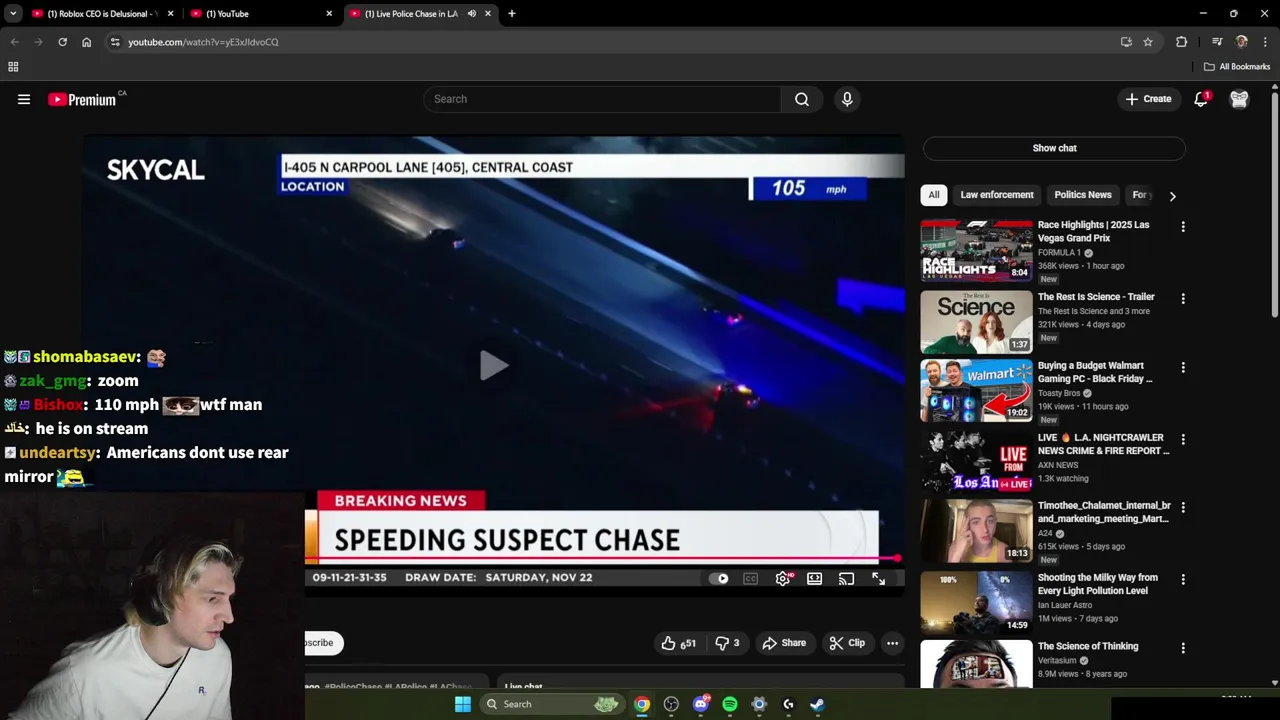Open the Science of Thinking thumbnail
1280x720 pixels.
coord(976,664)
